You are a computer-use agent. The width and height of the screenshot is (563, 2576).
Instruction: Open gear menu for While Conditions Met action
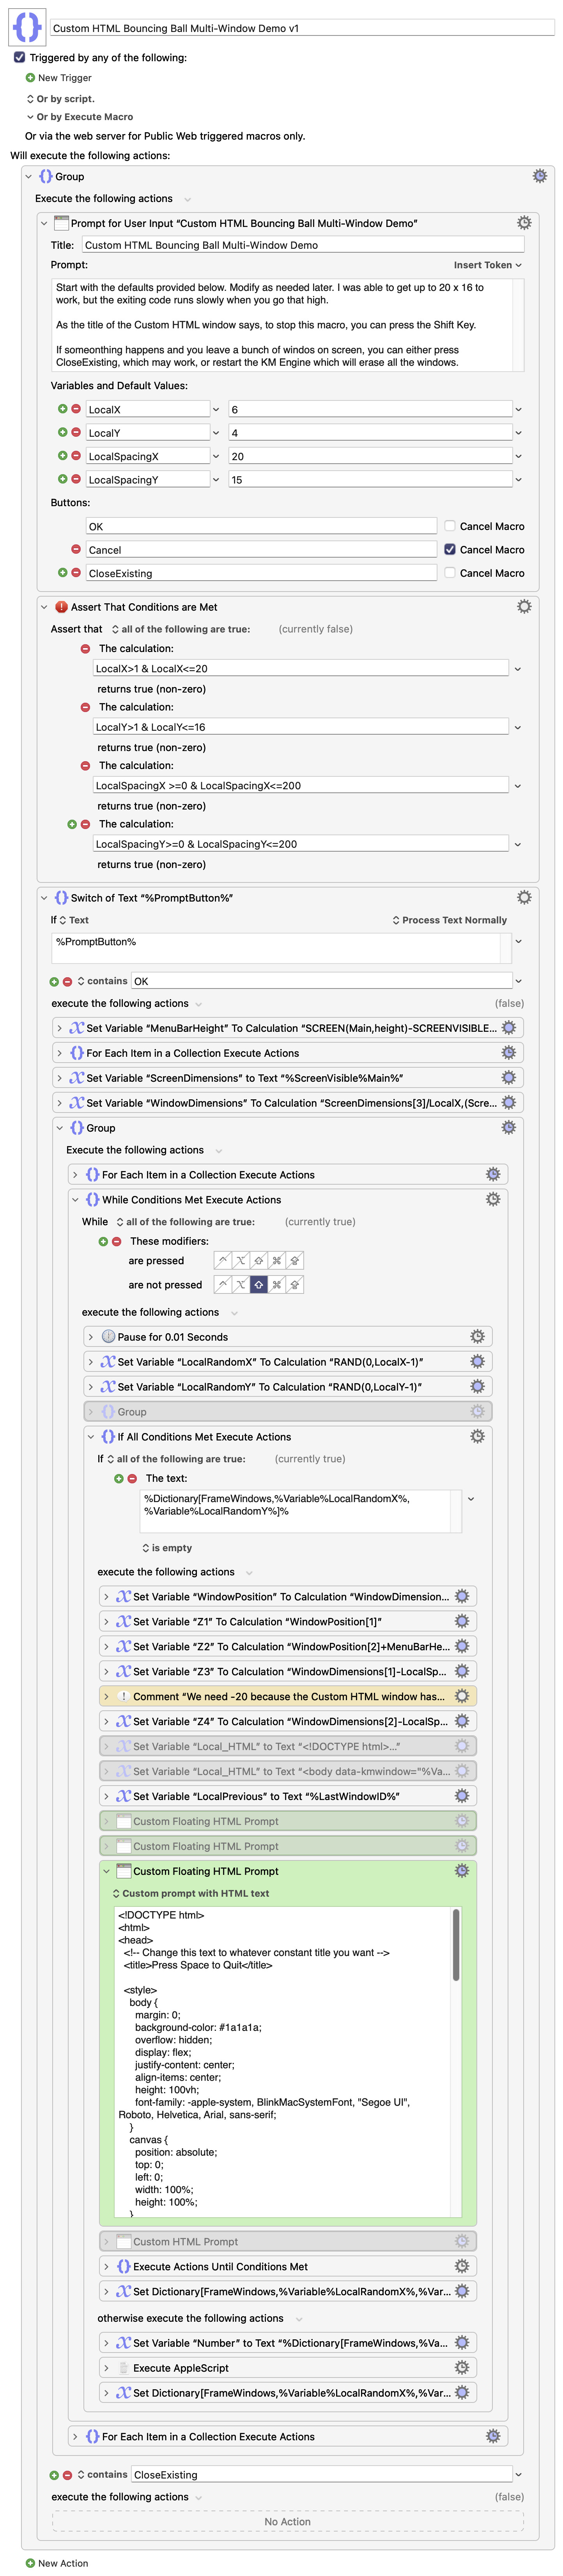tap(493, 1199)
